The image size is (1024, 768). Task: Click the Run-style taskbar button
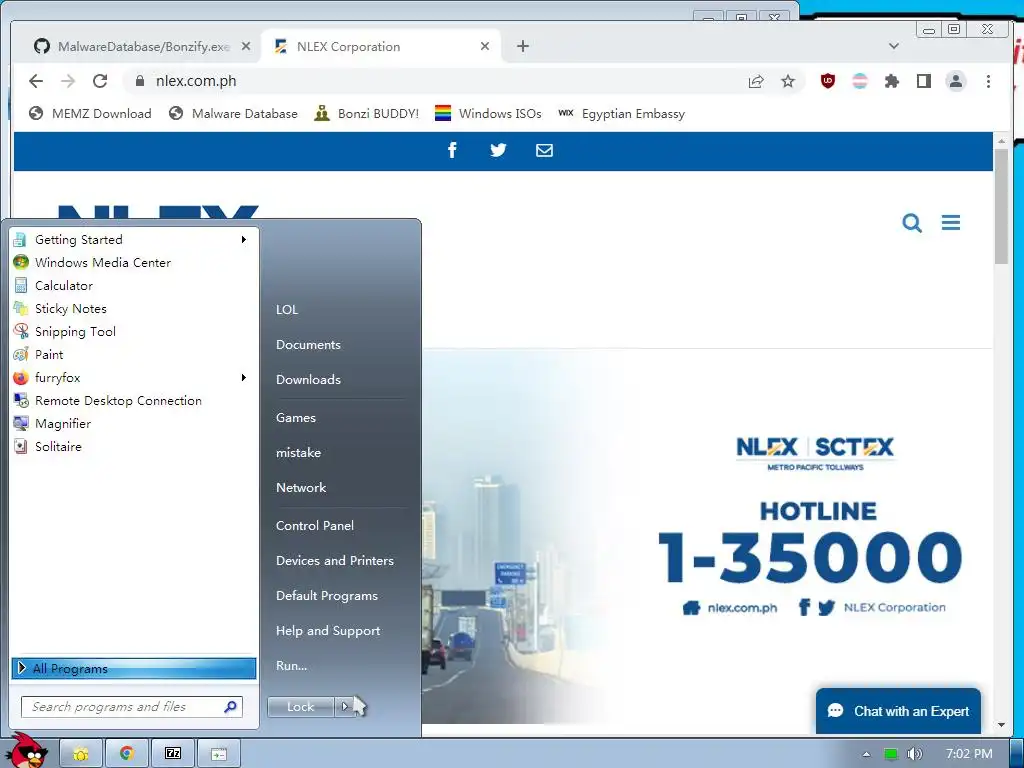coord(218,754)
